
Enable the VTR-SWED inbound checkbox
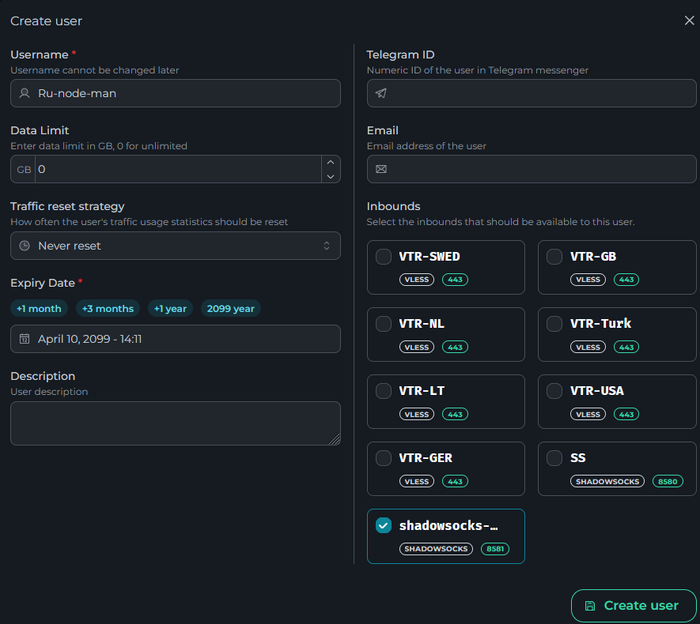384,257
